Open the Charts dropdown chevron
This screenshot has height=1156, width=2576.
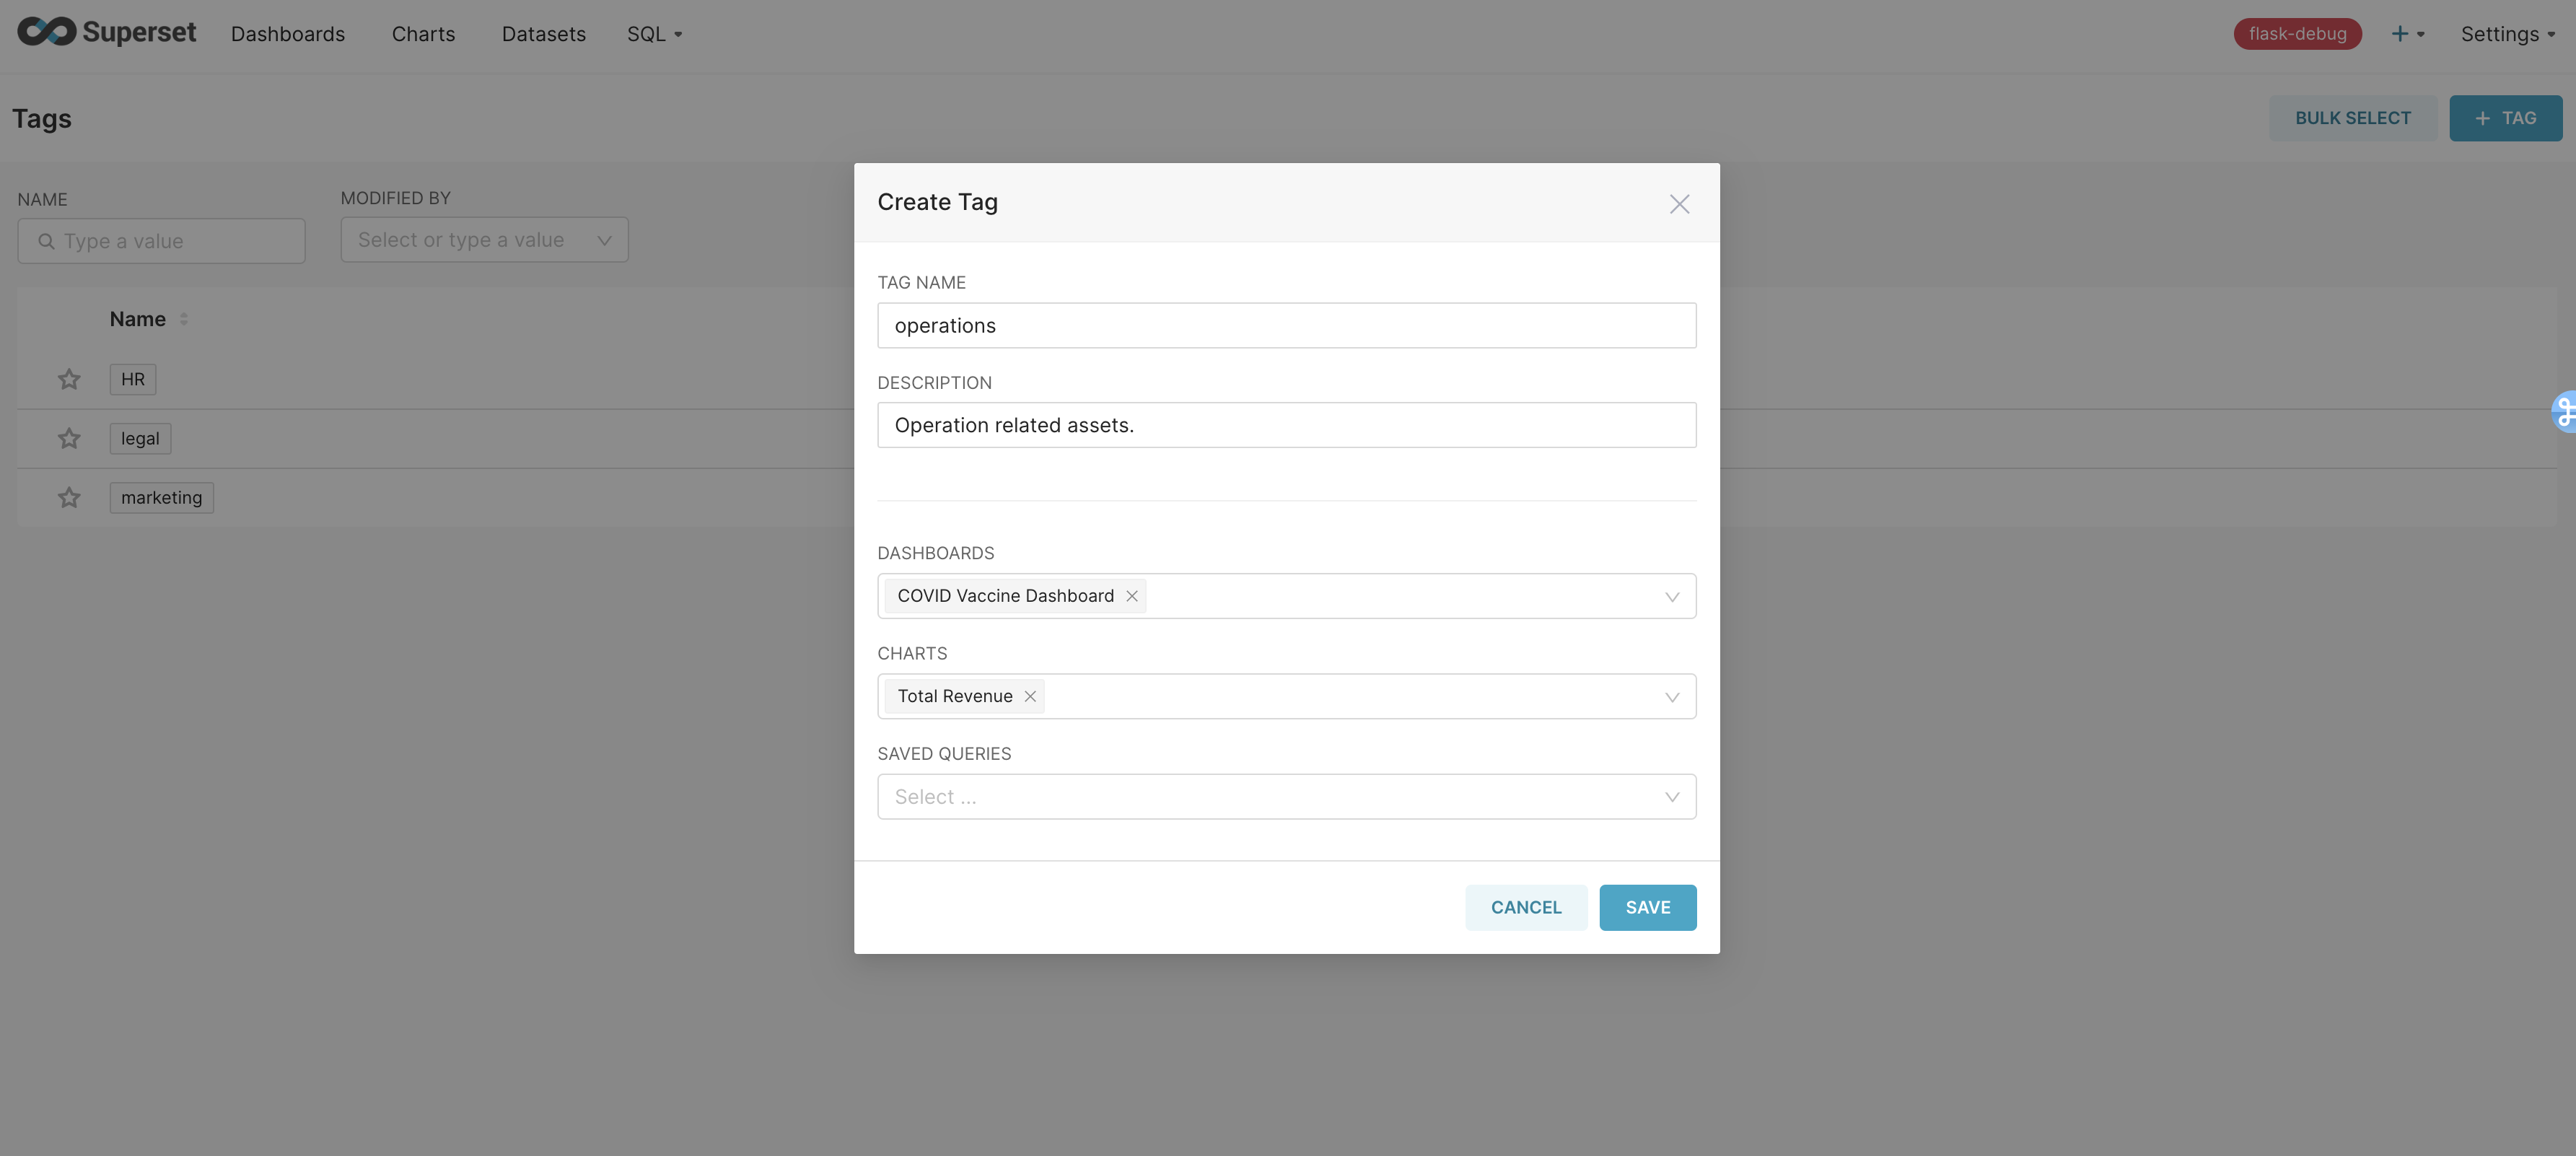(x=1671, y=697)
